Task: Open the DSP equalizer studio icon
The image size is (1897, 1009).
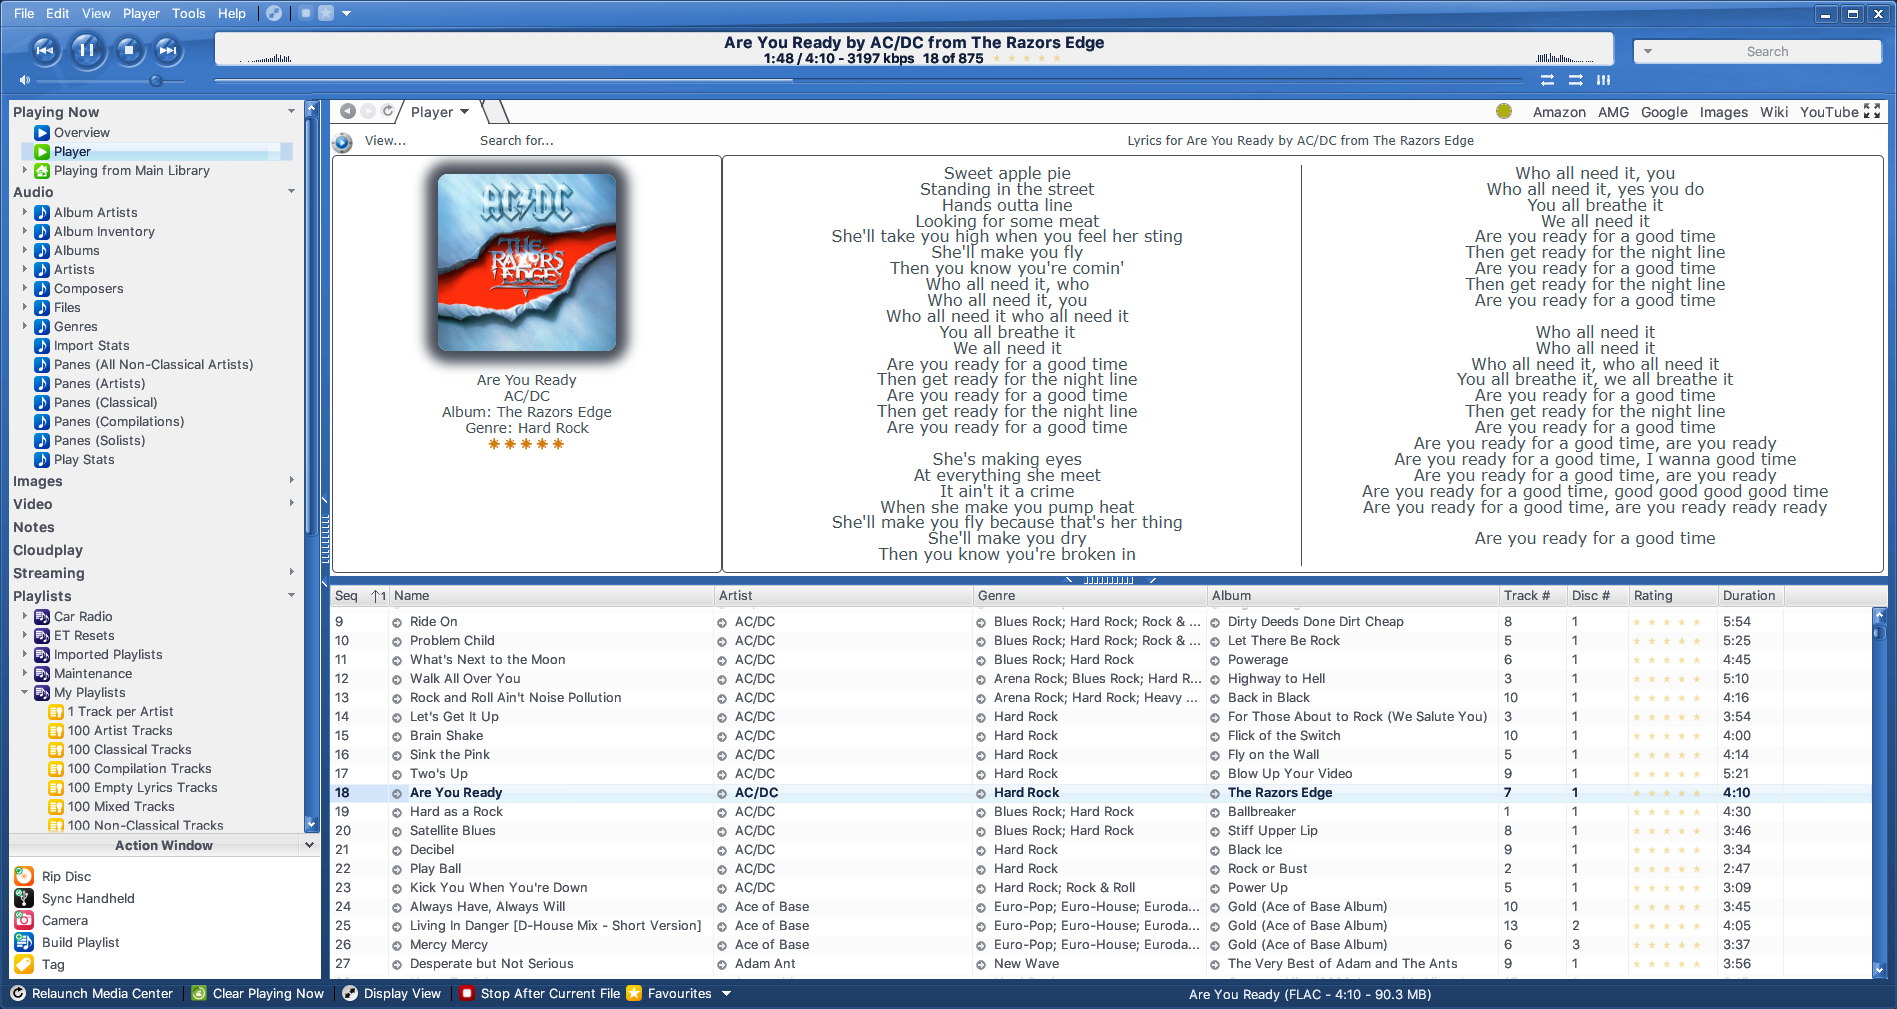Action: (x=1604, y=80)
